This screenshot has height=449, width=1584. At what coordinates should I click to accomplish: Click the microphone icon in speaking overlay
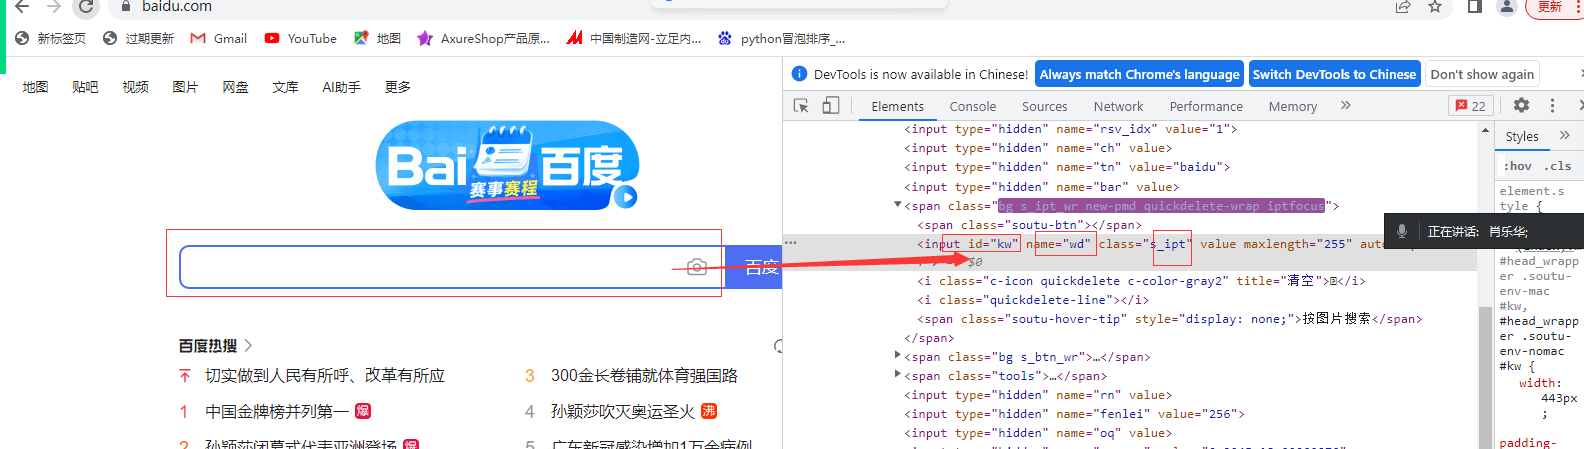[x=1402, y=231]
